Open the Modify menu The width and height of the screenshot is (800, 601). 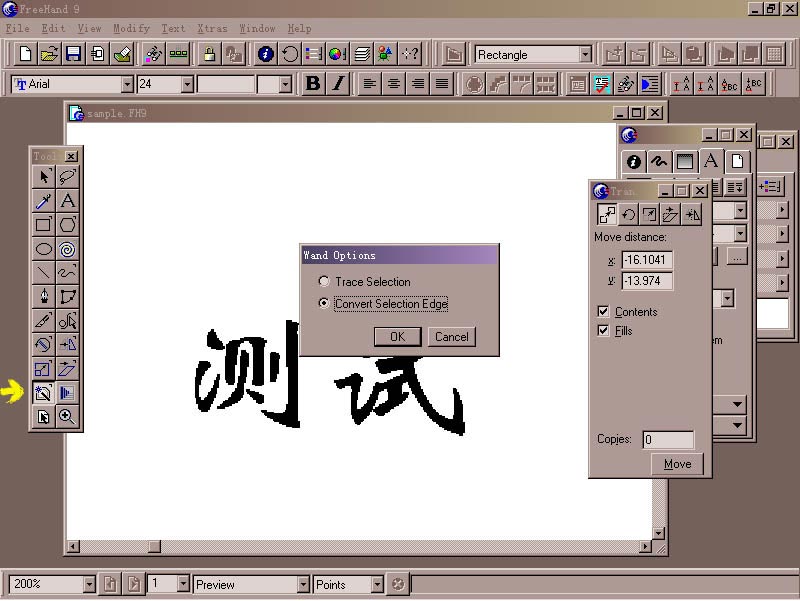point(131,29)
